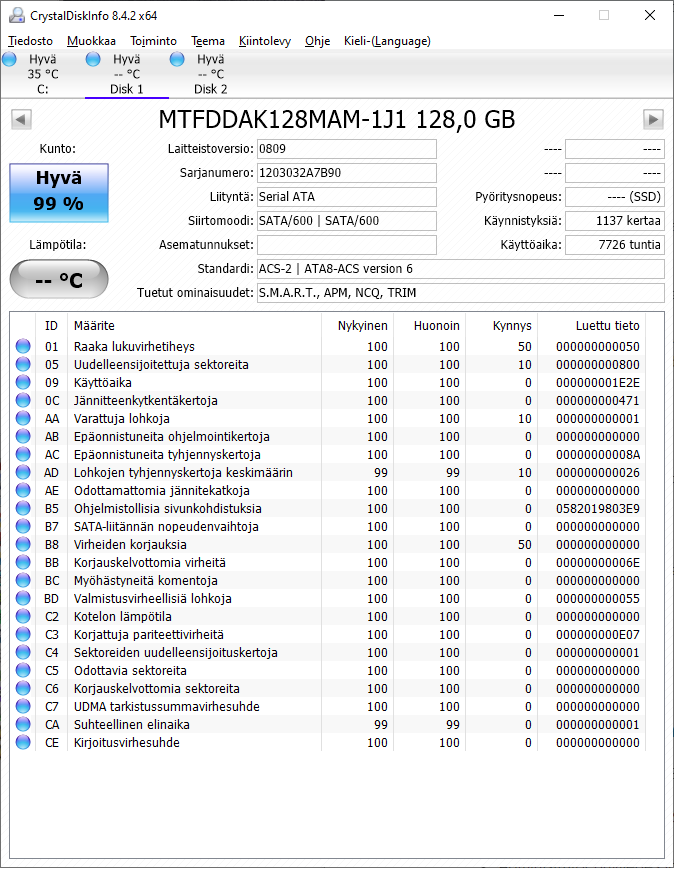Select the Odottavia sektoreita row
The width and height of the screenshot is (675, 871).
pos(328,670)
